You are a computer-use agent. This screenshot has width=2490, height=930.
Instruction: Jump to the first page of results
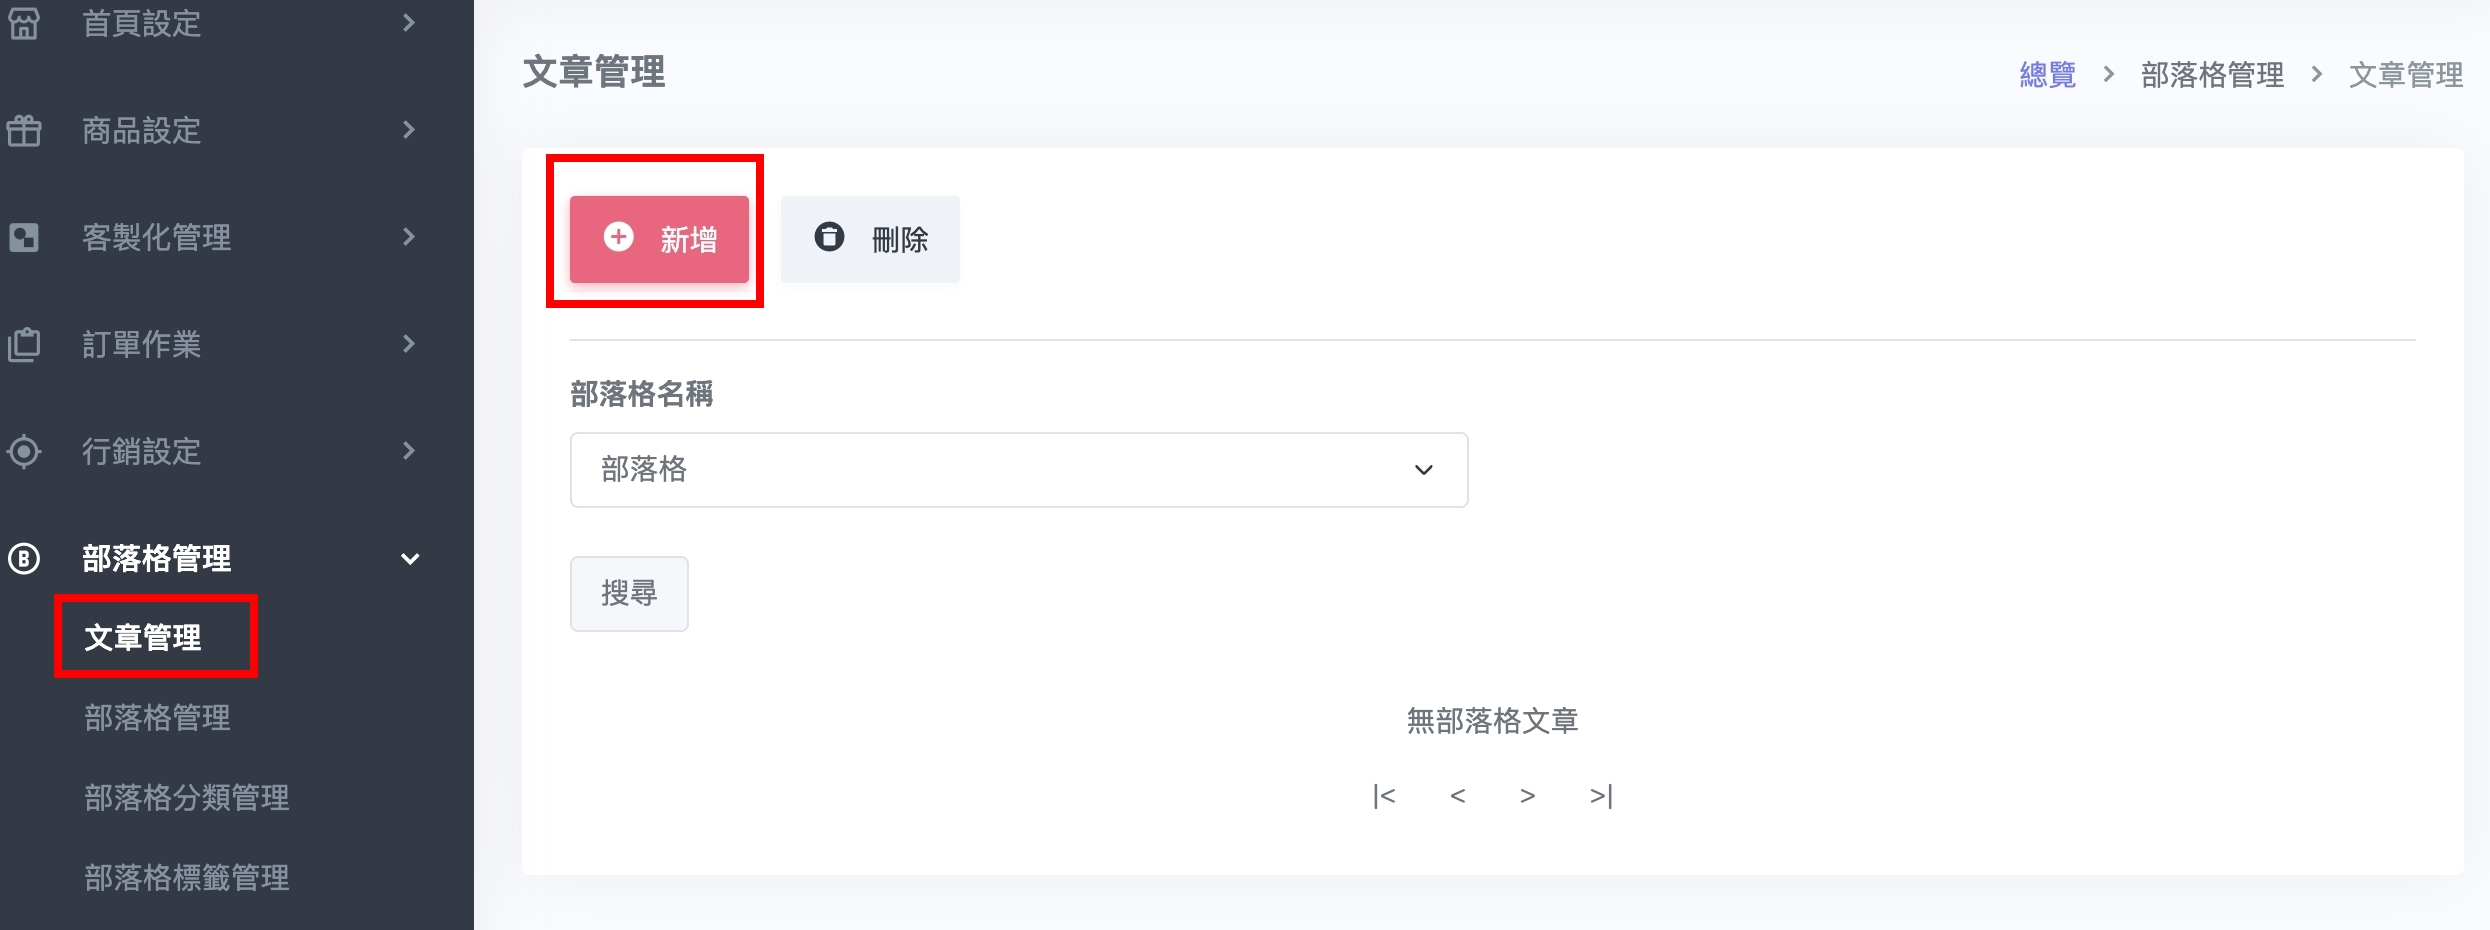point(1384,796)
